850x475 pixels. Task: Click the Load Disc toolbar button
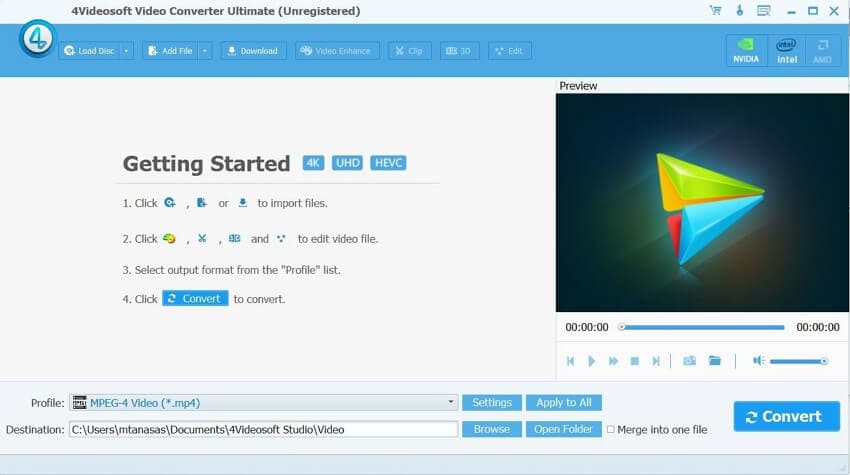(89, 51)
